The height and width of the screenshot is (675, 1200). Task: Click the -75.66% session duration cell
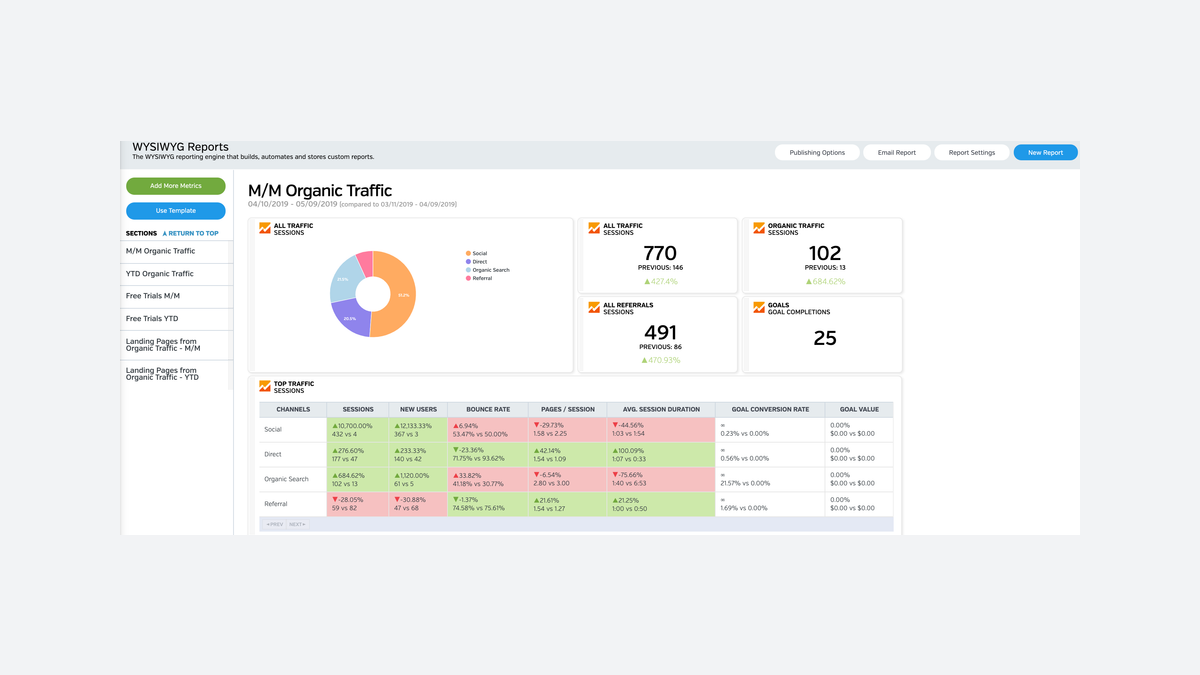click(x=660, y=480)
